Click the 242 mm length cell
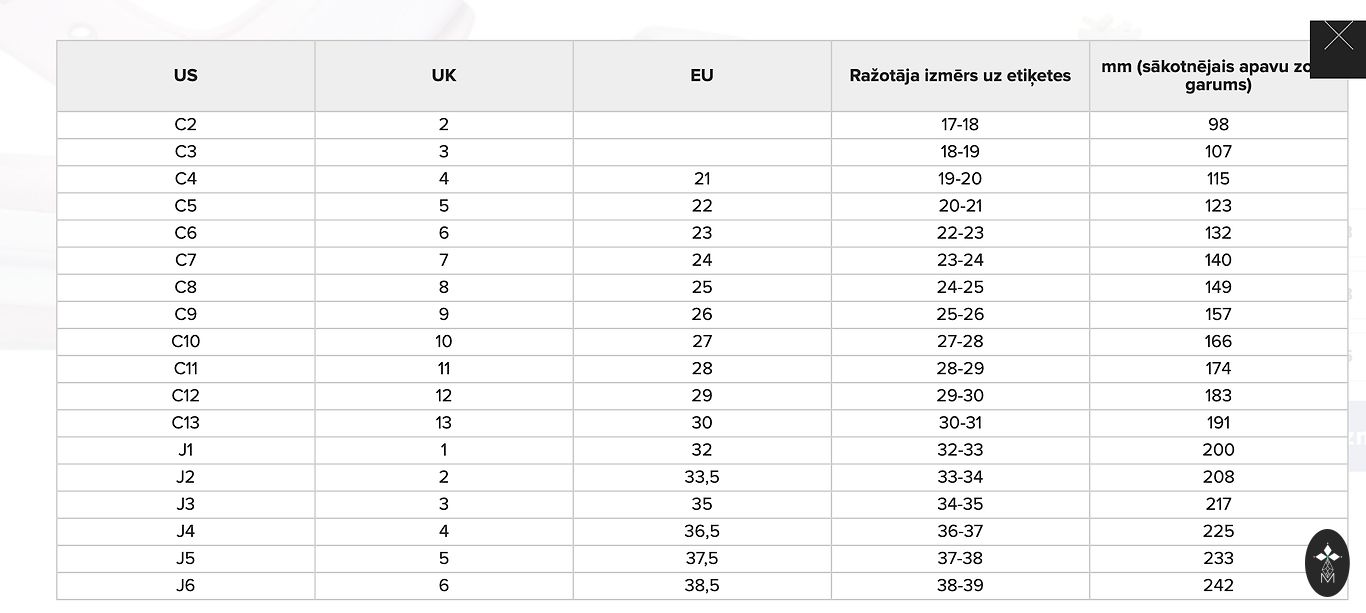 pos(1218,586)
